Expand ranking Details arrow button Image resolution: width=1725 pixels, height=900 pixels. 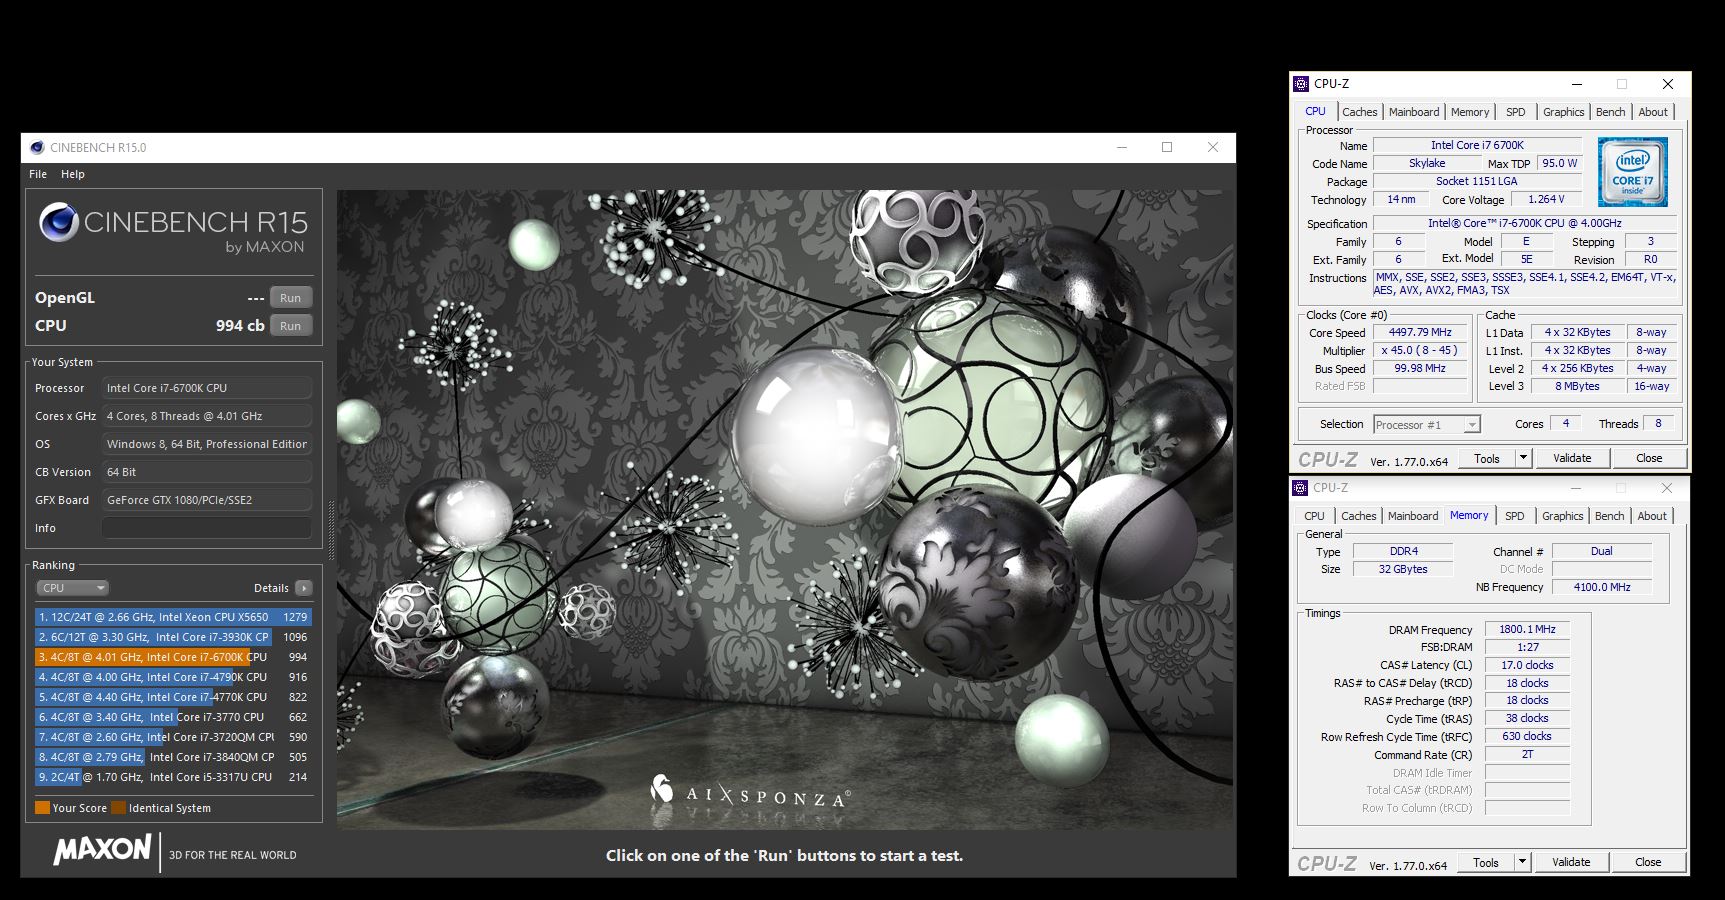tap(304, 588)
